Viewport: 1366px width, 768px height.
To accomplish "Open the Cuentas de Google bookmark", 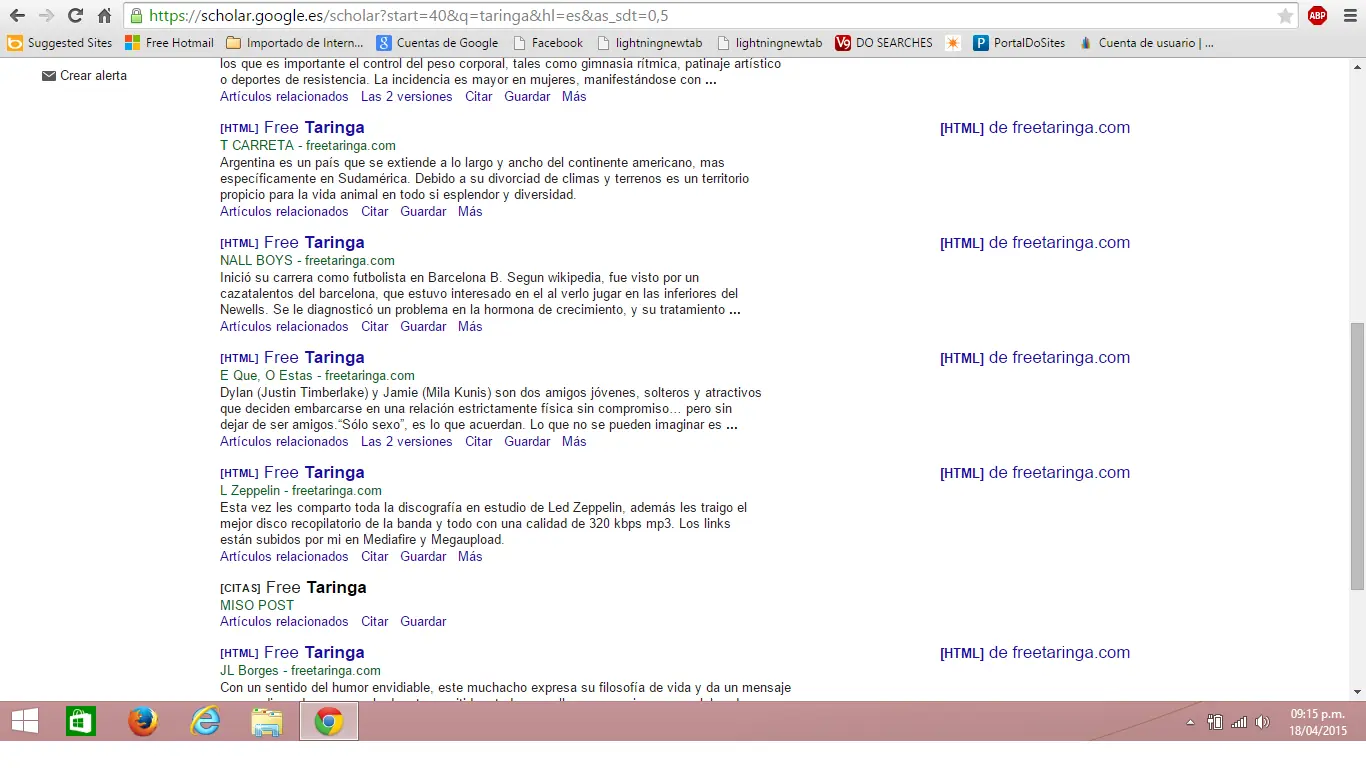I will tap(437, 43).
